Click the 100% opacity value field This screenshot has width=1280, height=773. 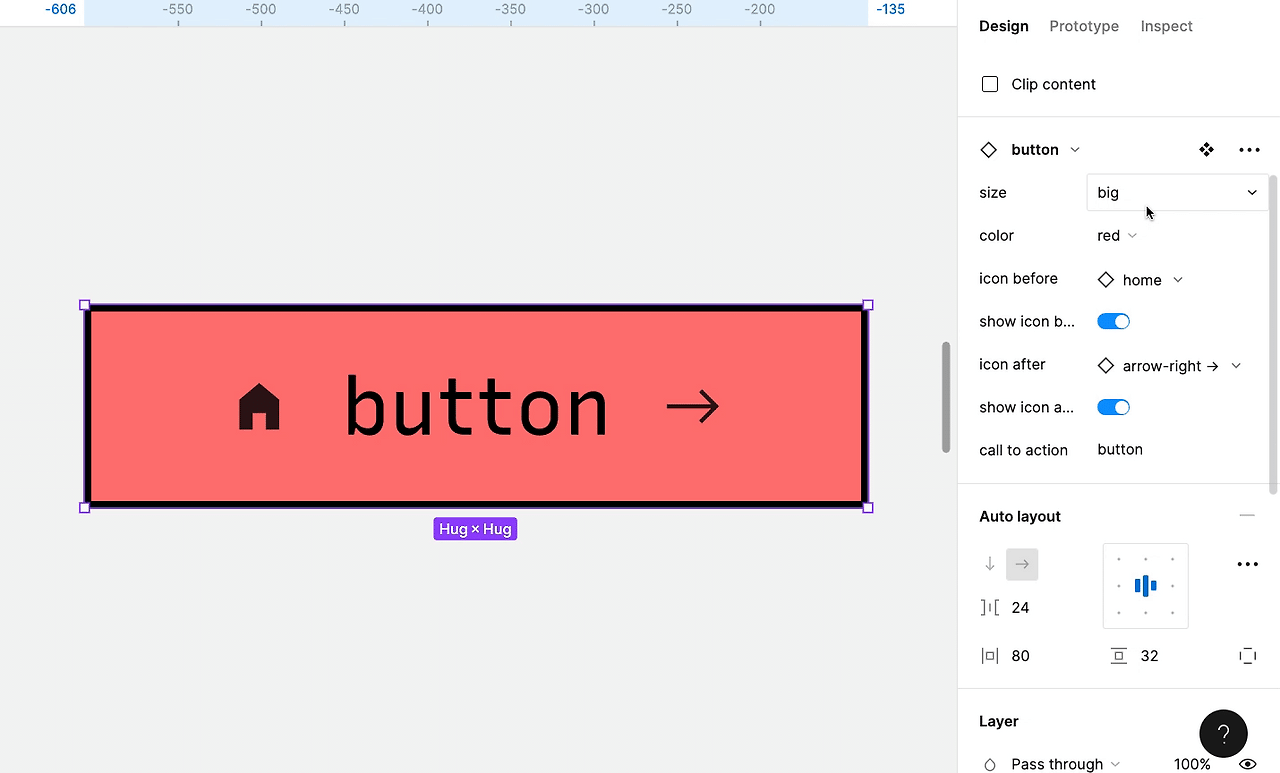(x=1192, y=763)
